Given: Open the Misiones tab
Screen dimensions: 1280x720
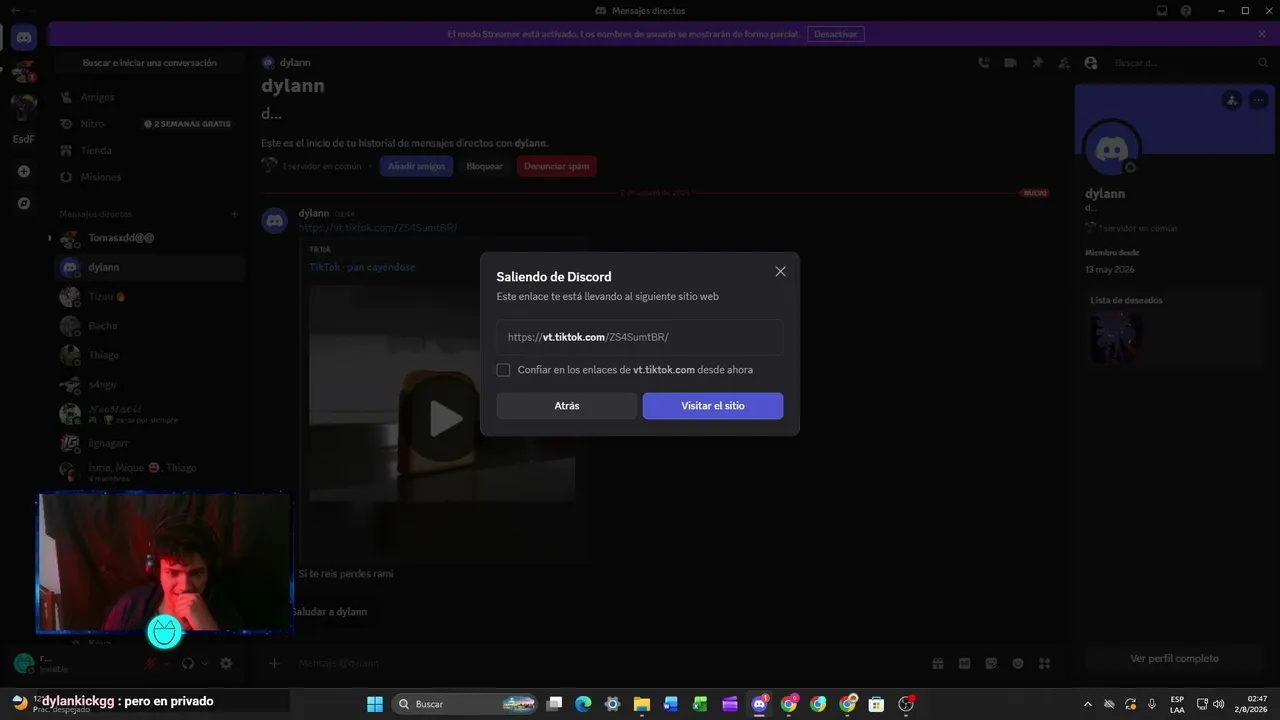Looking at the screenshot, I should (x=150, y=177).
